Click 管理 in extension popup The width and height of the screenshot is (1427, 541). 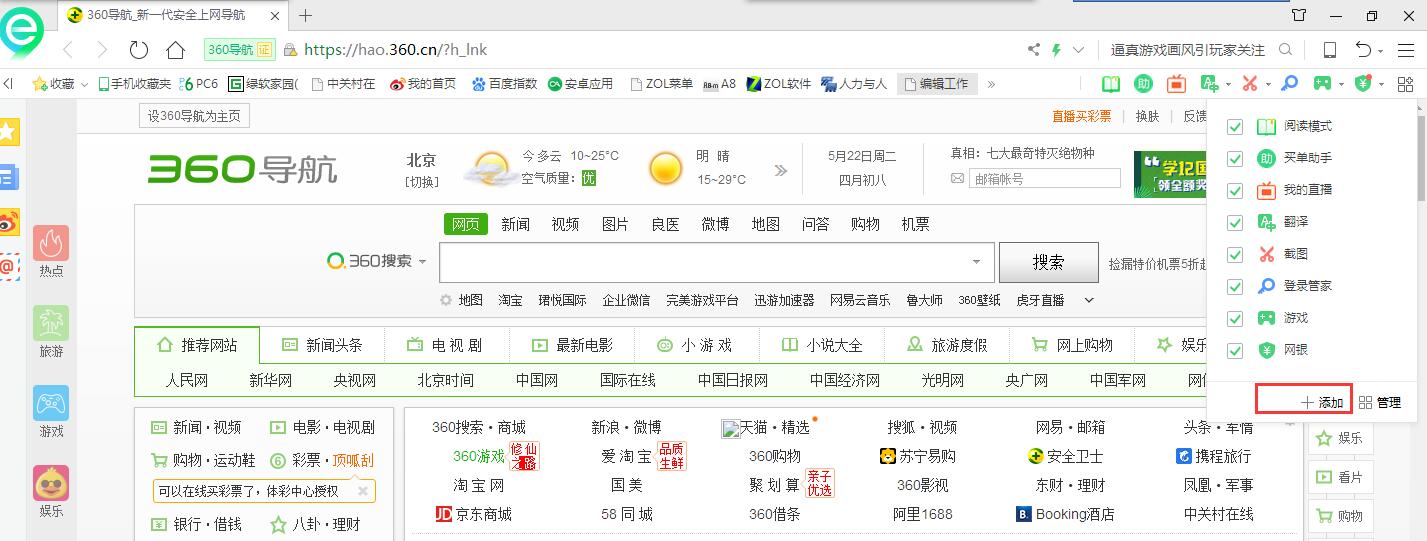(x=1380, y=402)
